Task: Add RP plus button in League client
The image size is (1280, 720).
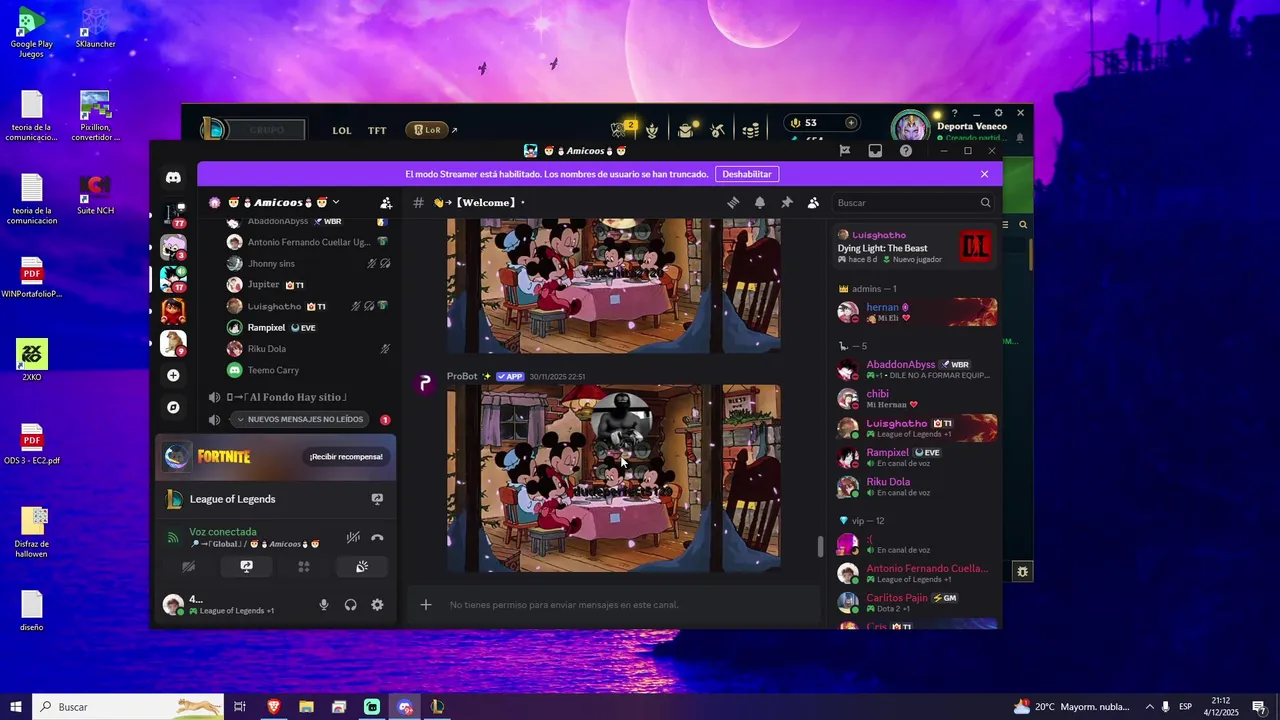Action: click(x=851, y=123)
